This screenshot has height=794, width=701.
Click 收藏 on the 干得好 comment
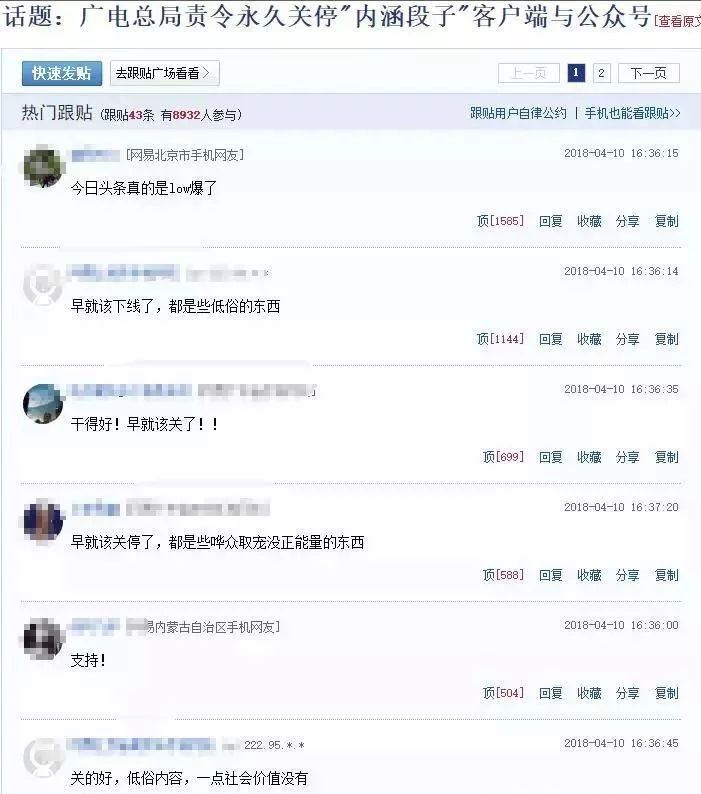click(589, 457)
